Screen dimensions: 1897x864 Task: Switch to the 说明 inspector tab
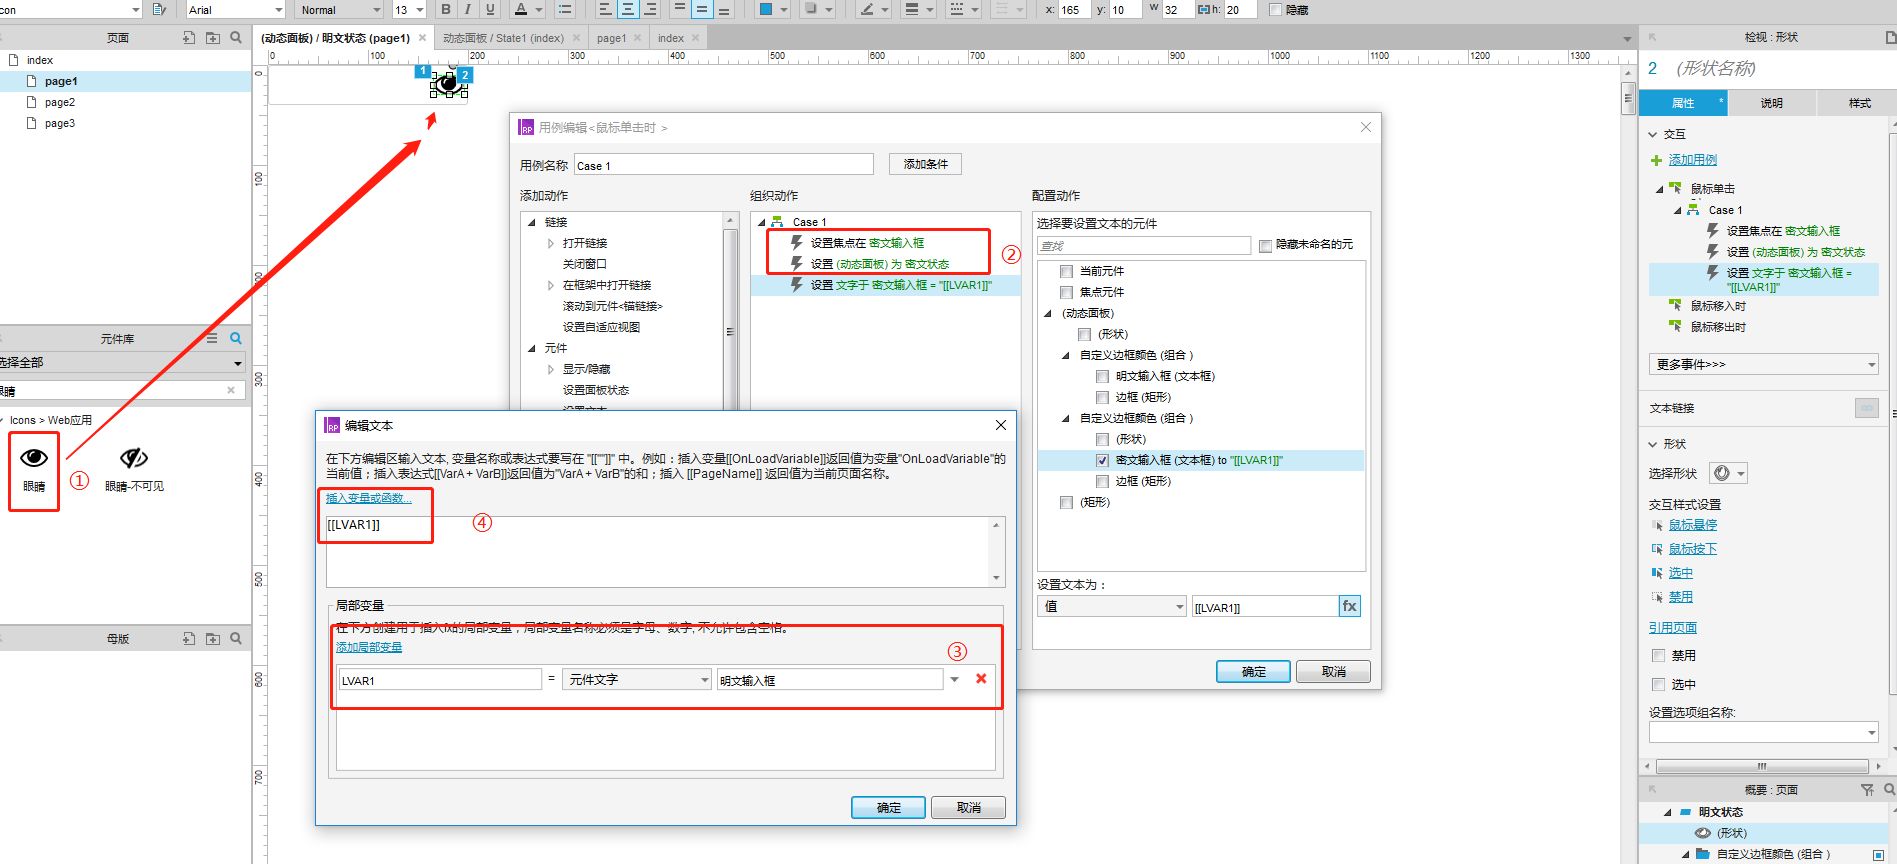(x=1771, y=103)
